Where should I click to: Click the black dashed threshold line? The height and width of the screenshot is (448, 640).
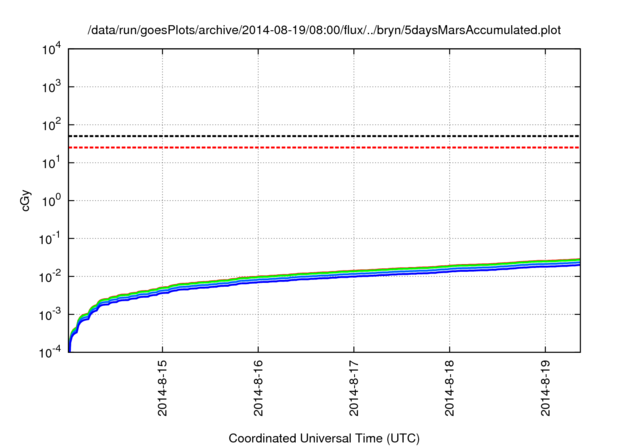coord(324,136)
